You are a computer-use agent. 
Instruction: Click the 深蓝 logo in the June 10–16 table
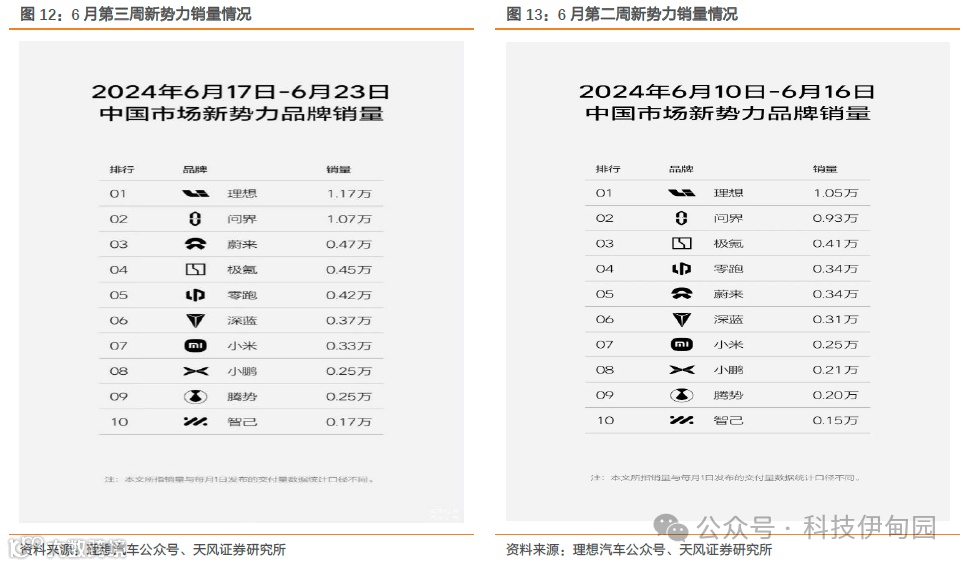681,319
